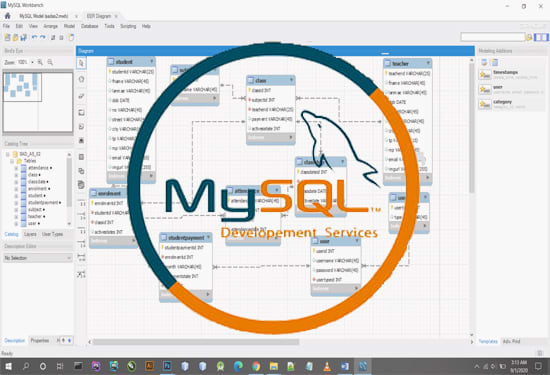Open Google Chrome from the taskbar

point(256,367)
